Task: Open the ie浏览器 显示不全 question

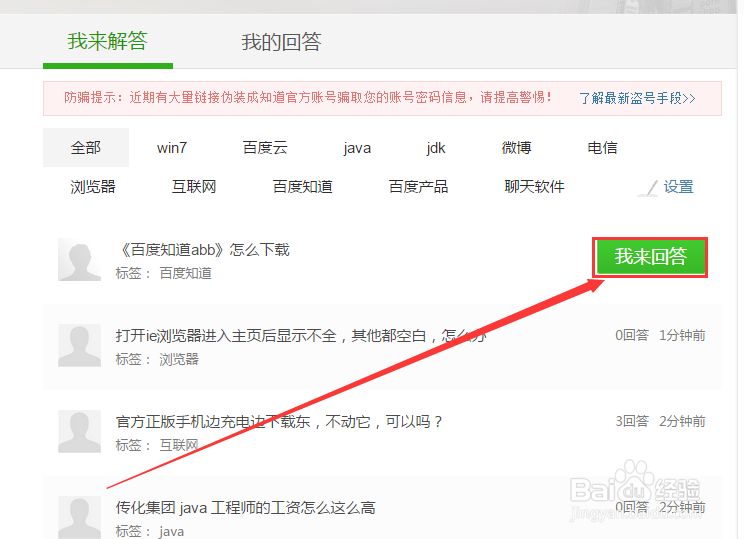Action: pyautogui.click(x=301, y=335)
